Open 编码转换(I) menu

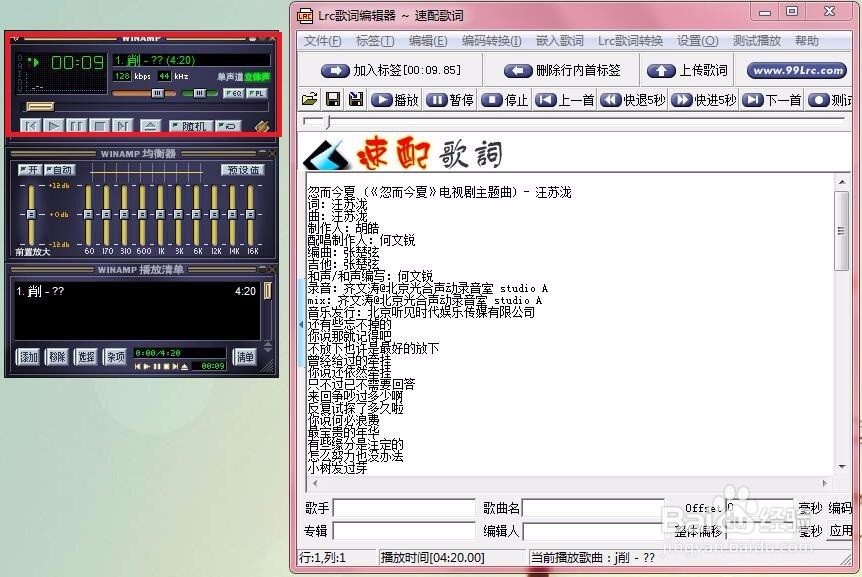491,41
